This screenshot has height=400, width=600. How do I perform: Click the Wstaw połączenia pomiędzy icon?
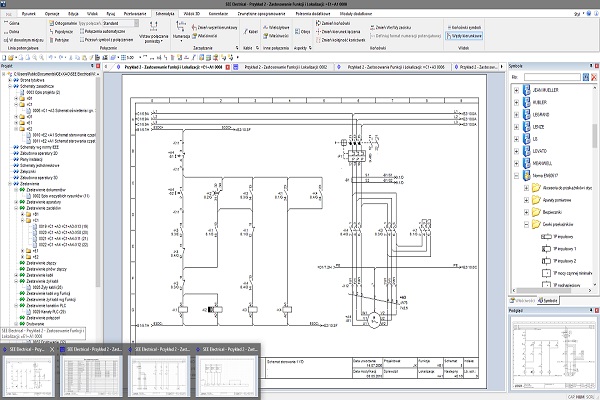coord(153,26)
